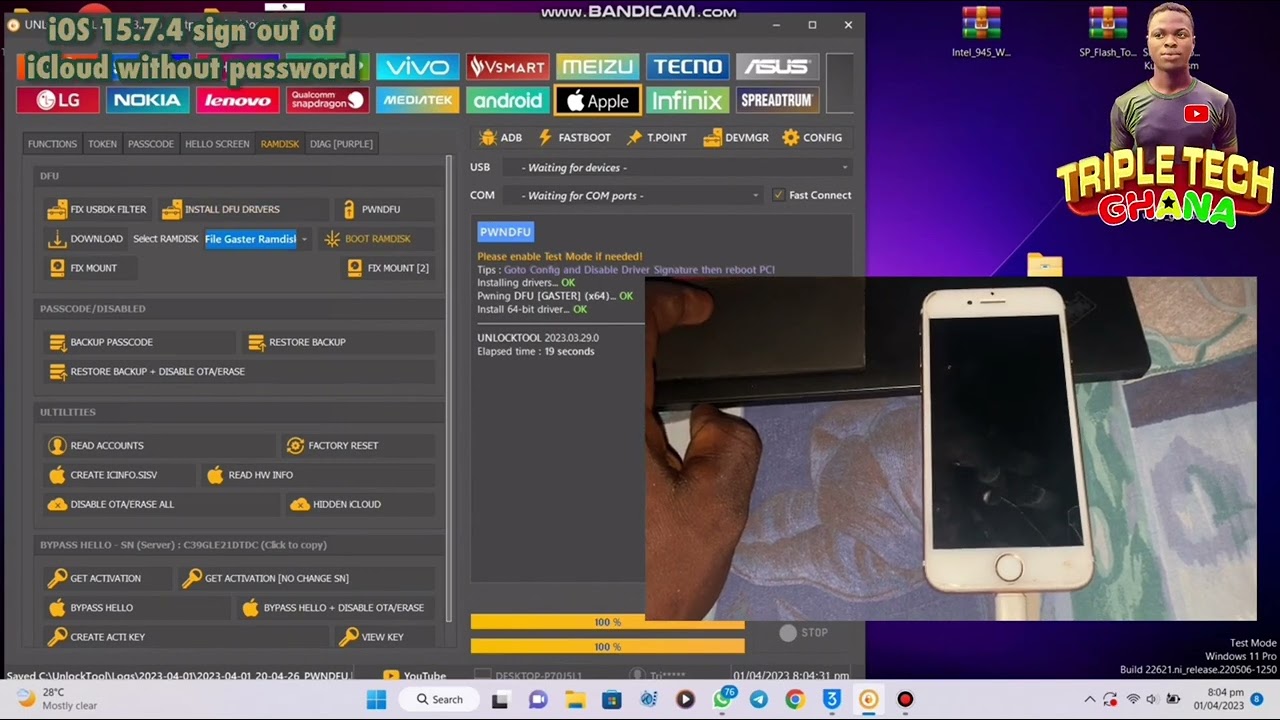Viewport: 1280px width, 720px height.
Task: Choose the Vsmart brand tile
Action: tap(507, 67)
